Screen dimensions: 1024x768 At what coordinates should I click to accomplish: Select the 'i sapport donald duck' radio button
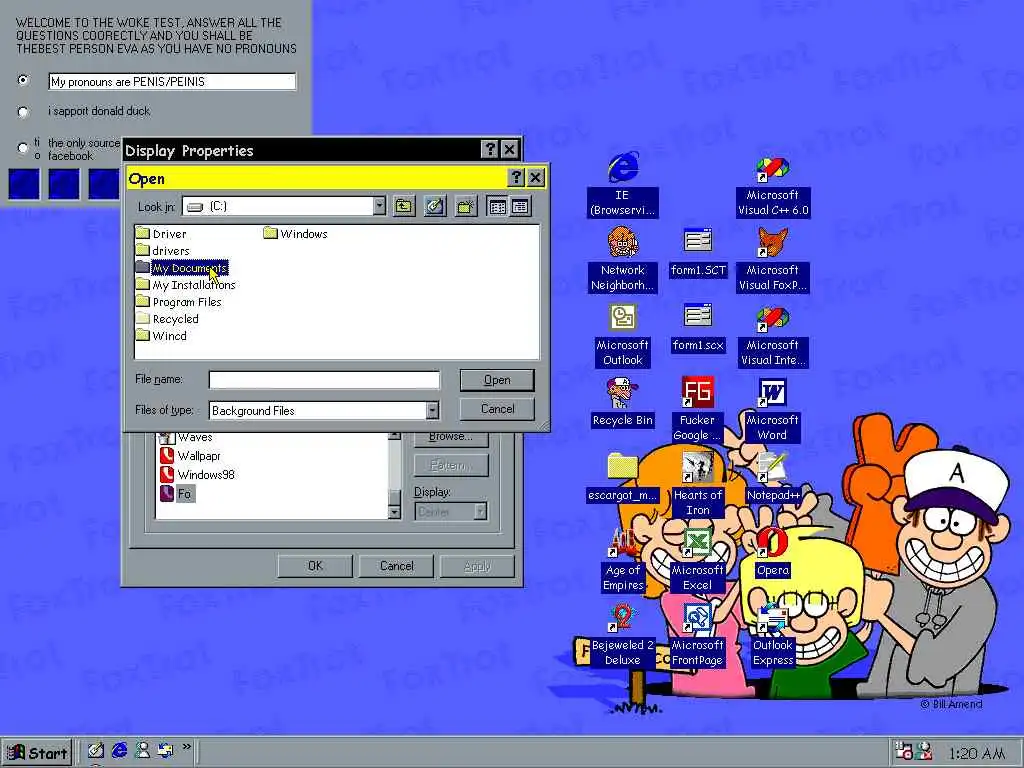click(23, 112)
